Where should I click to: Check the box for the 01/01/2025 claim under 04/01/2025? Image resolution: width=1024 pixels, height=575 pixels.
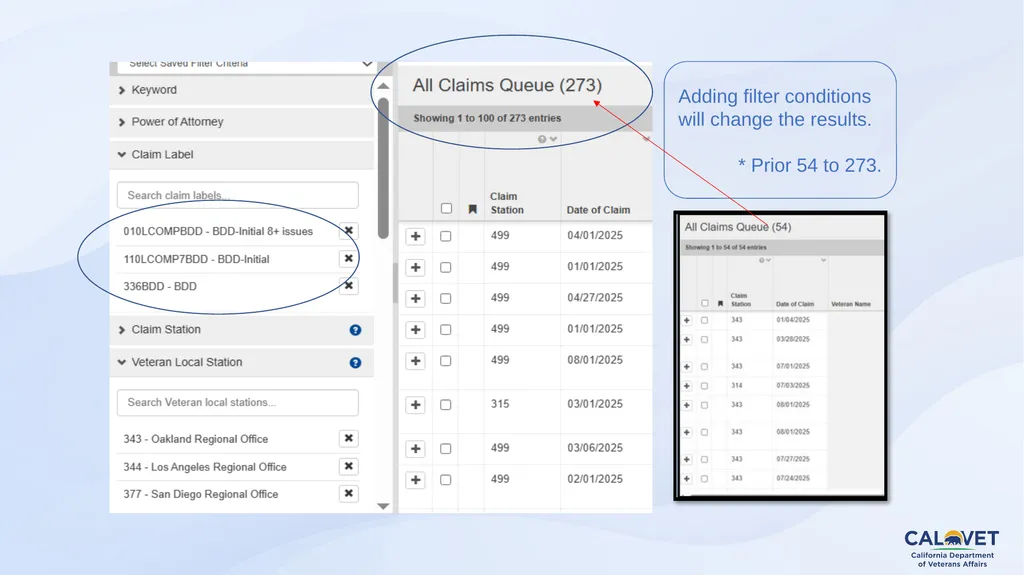pos(445,267)
